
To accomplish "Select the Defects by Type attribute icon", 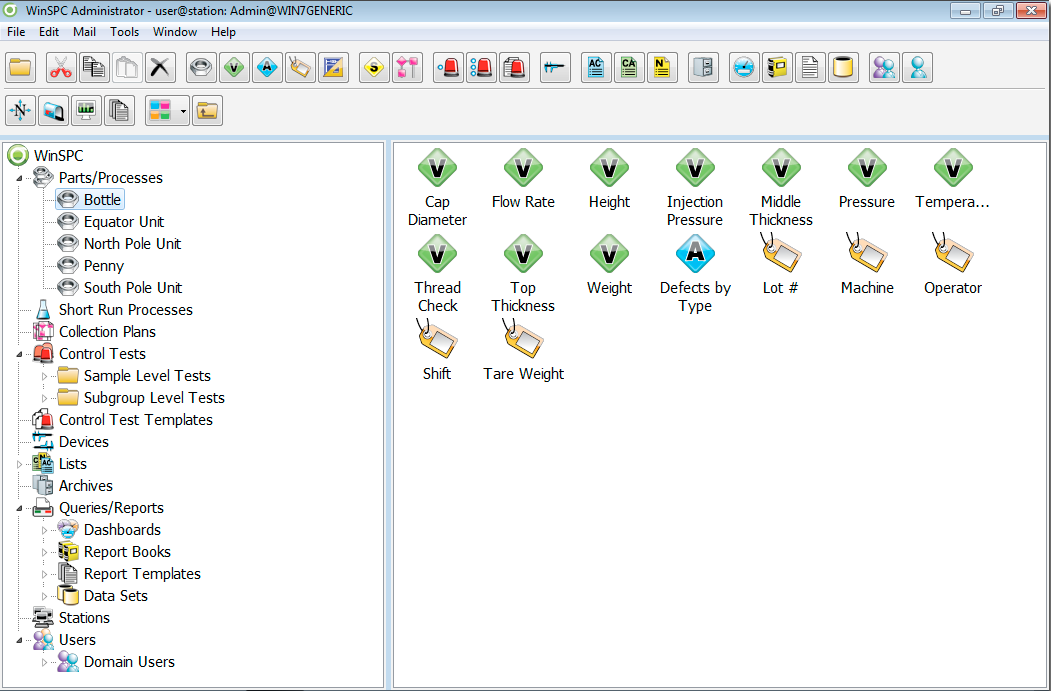I will [x=695, y=254].
